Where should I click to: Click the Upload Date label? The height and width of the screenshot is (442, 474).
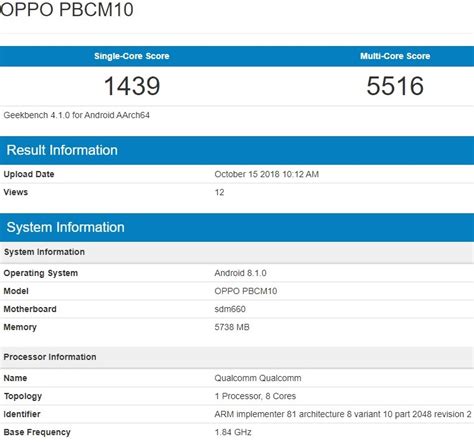click(29, 174)
